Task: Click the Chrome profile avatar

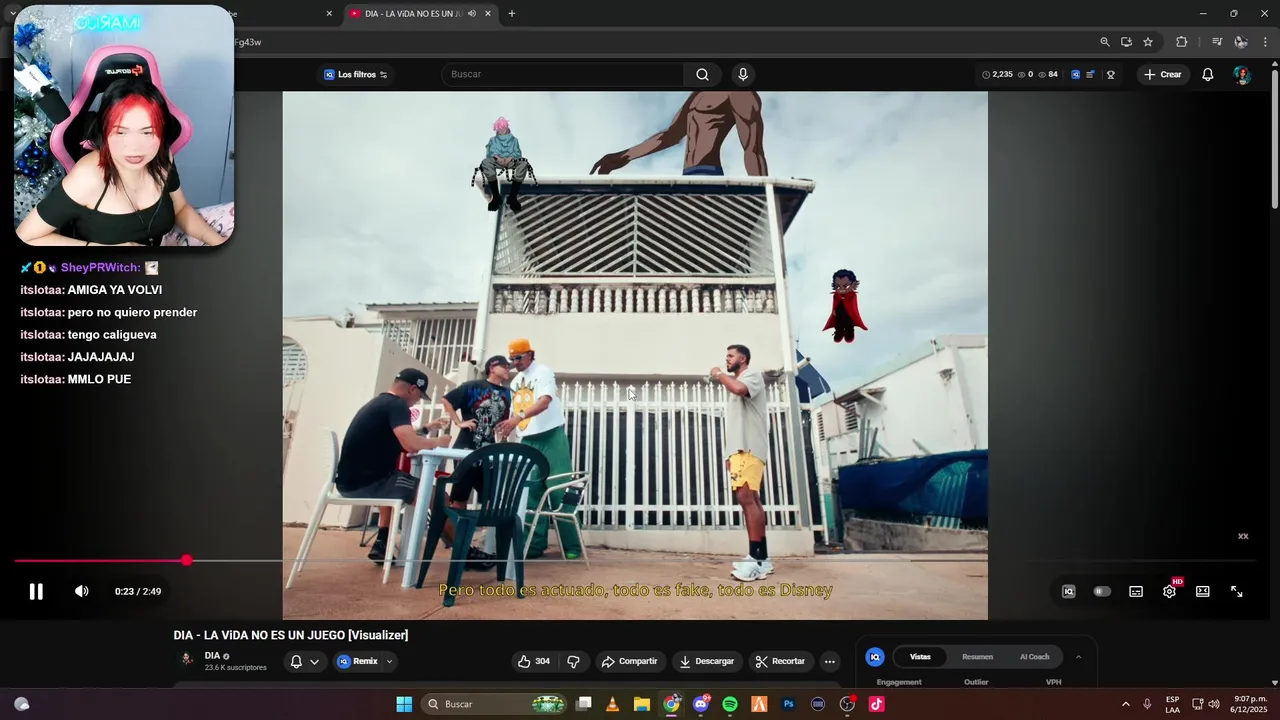Action: coord(1241,42)
